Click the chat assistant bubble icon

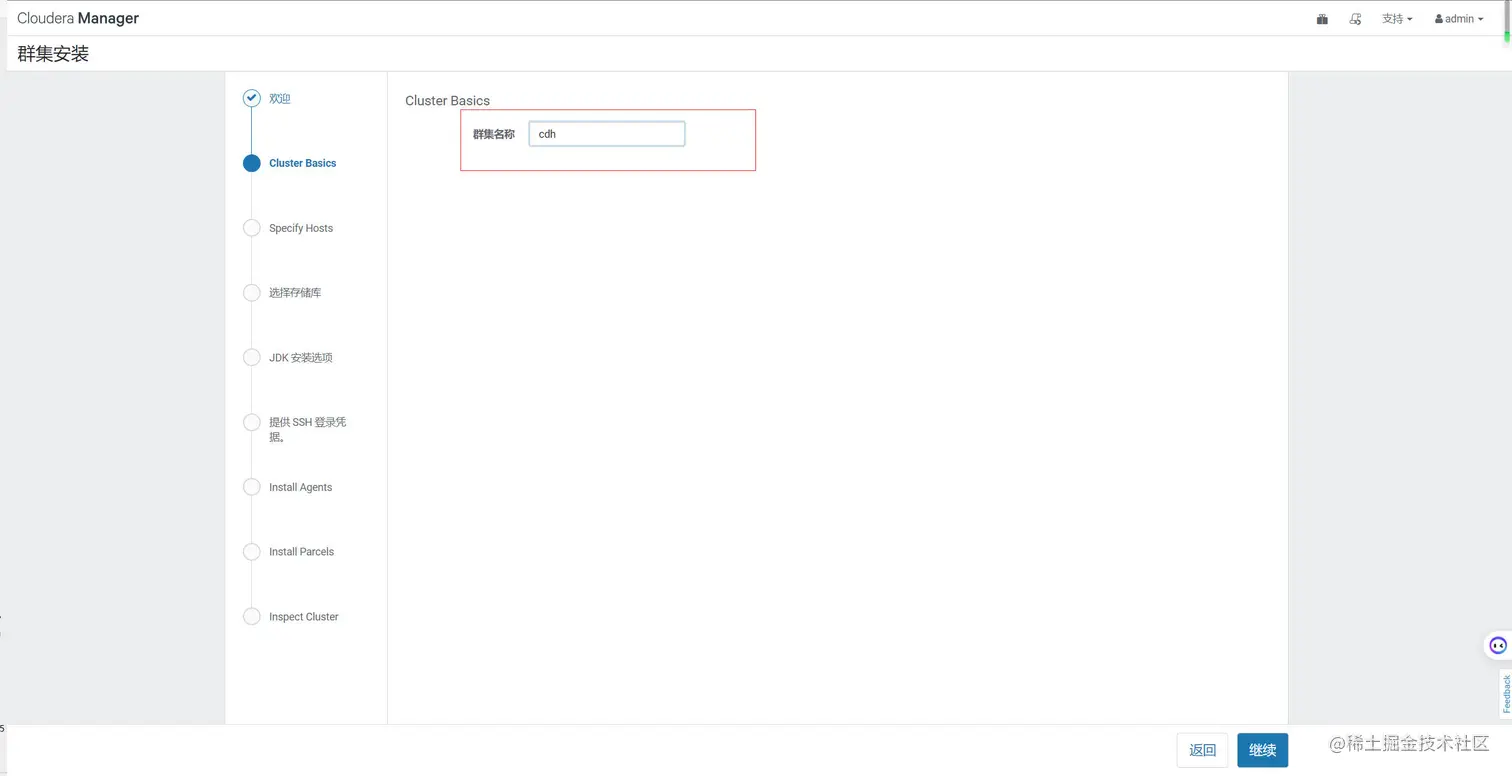tap(1498, 645)
